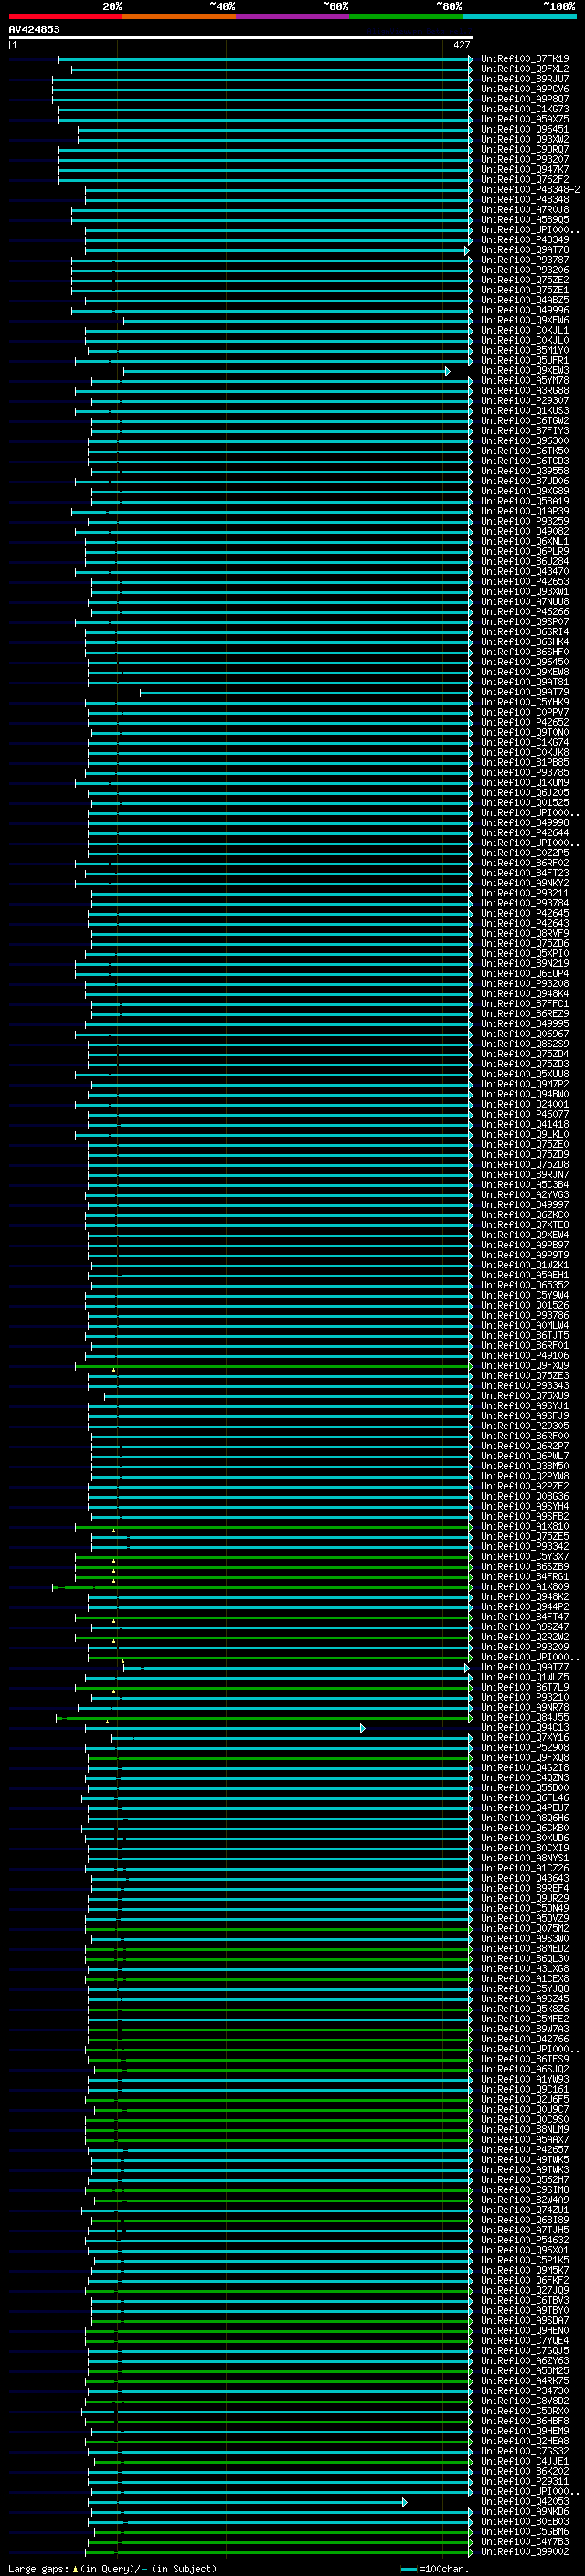Click the red ~20% identity color bar
Viewport: 585px width, 2576px height.
(65, 17)
